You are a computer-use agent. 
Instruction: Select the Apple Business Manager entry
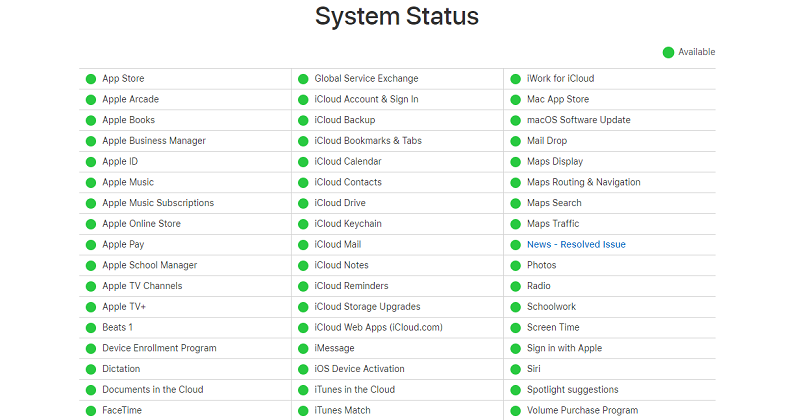pyautogui.click(x=154, y=140)
